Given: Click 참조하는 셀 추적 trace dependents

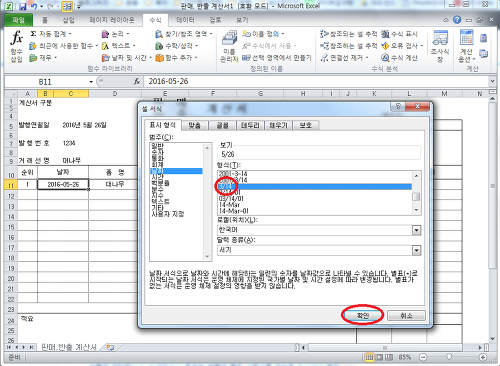Looking at the screenshot, I should pyautogui.click(x=348, y=46).
